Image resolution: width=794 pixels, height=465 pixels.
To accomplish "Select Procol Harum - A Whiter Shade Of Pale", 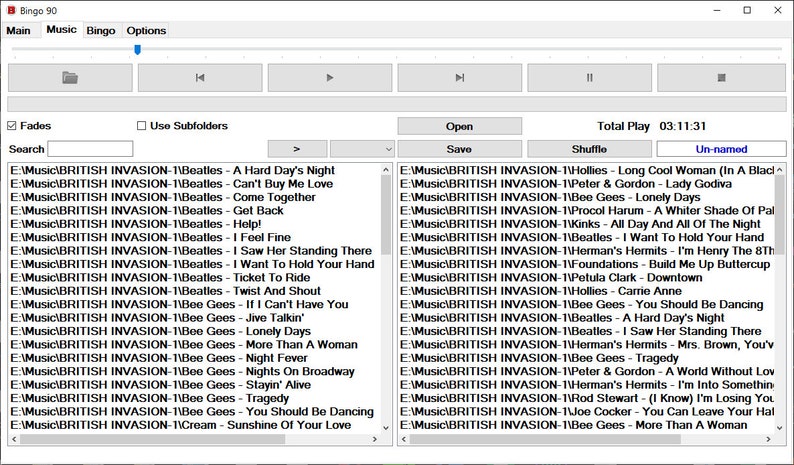I will pyautogui.click(x=587, y=211).
